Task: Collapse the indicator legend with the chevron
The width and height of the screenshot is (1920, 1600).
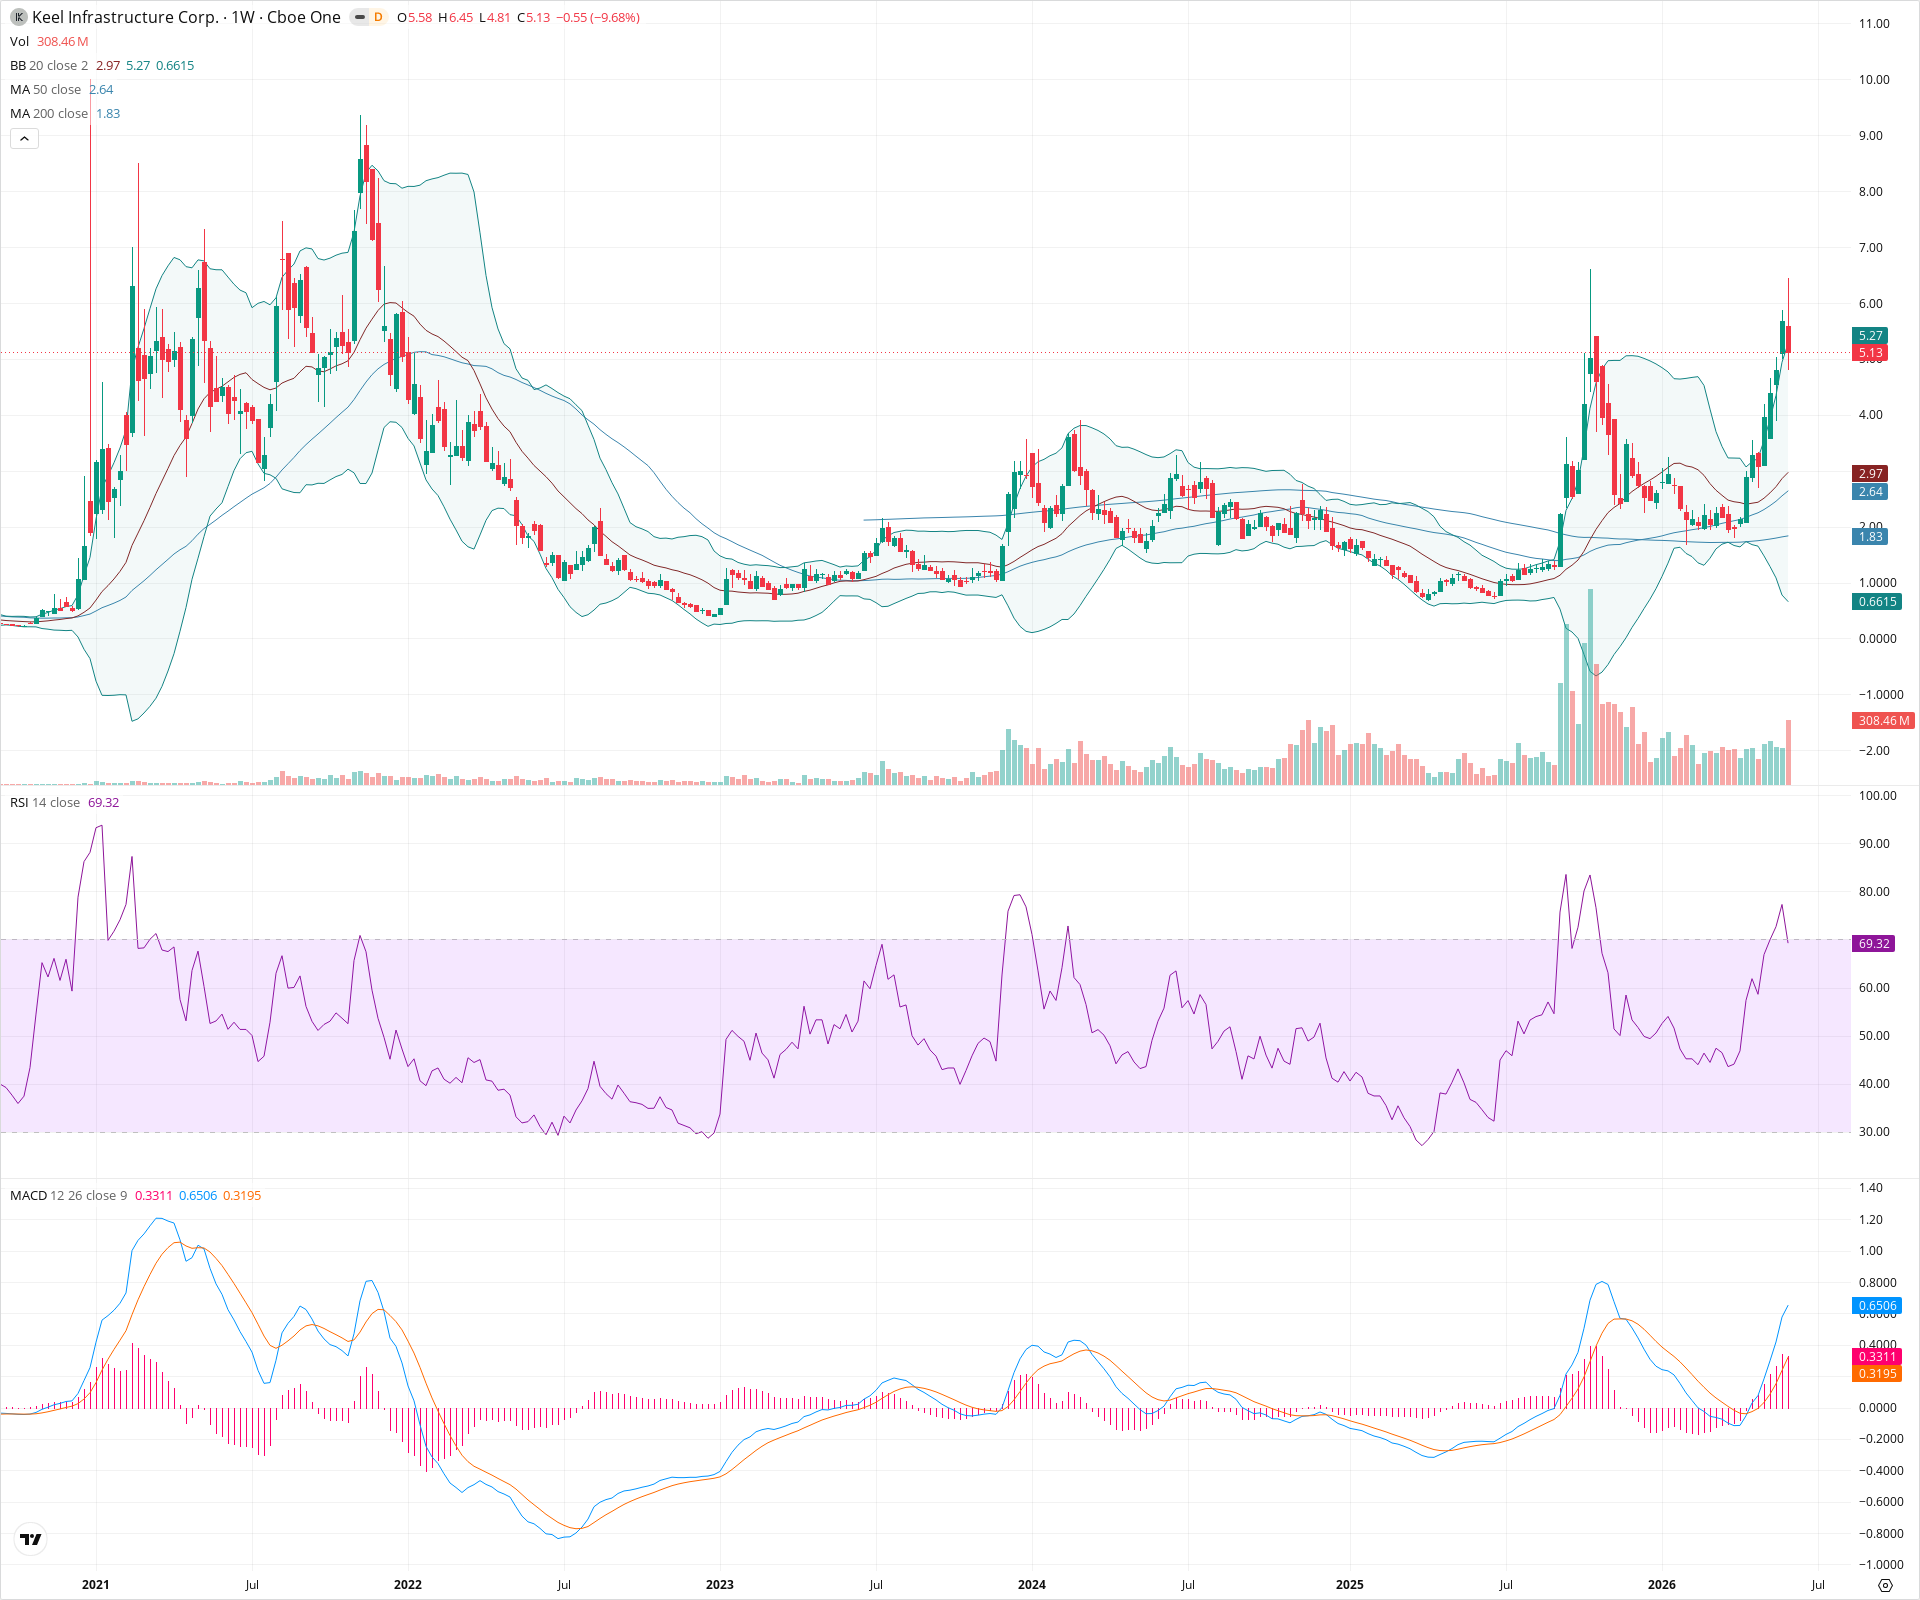Action: pyautogui.click(x=24, y=139)
